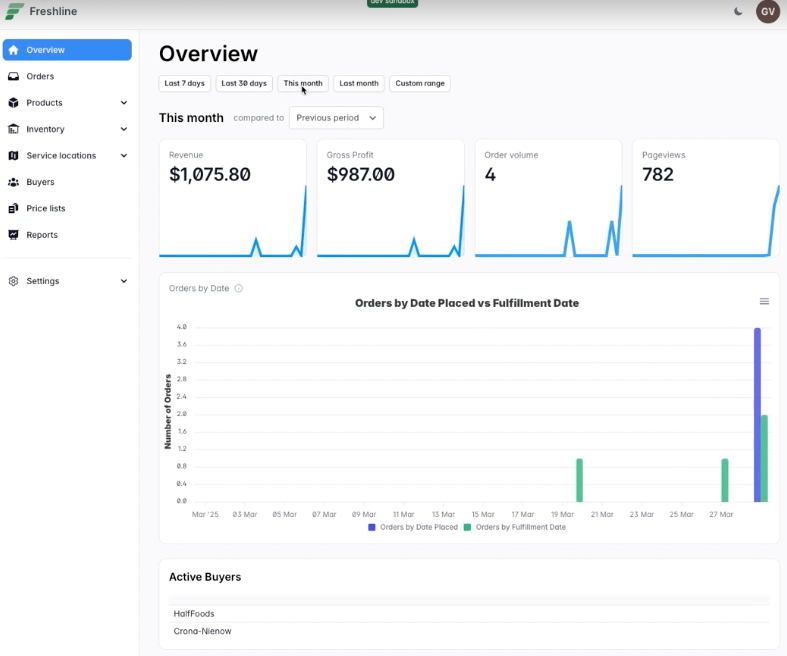Click the Inventory warehouse icon
787x656 pixels.
[x=13, y=129]
